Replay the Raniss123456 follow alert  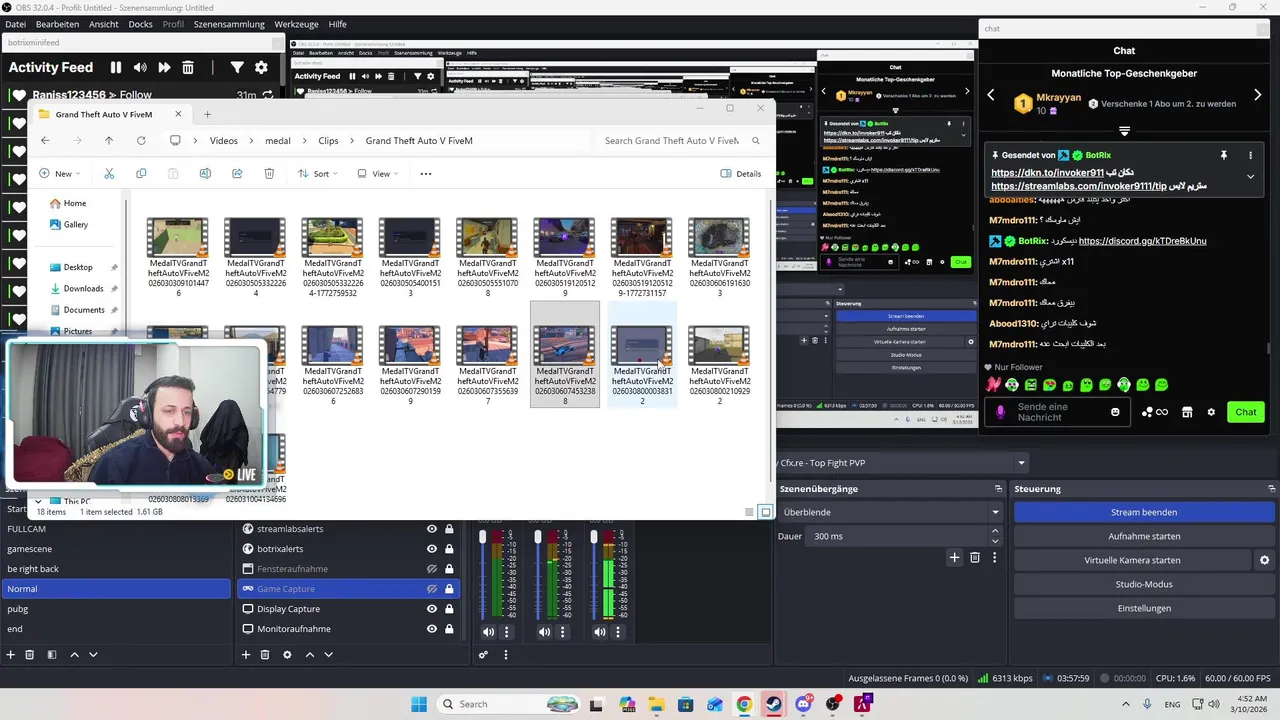268,95
